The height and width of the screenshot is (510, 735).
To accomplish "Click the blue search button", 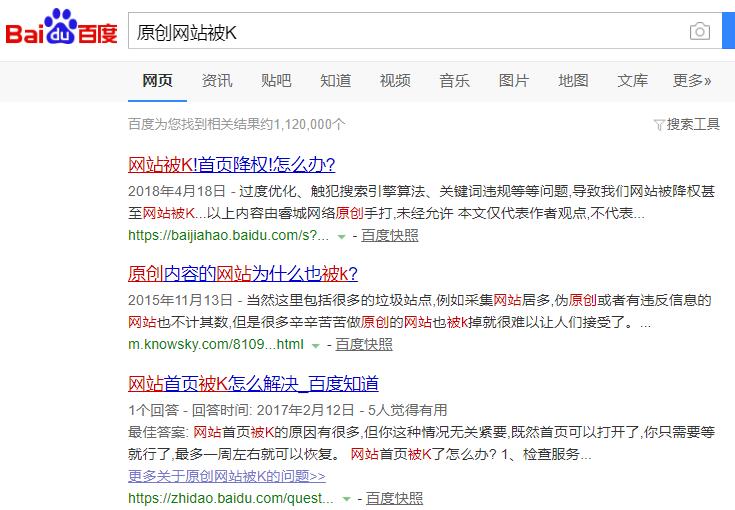I will point(728,30).
